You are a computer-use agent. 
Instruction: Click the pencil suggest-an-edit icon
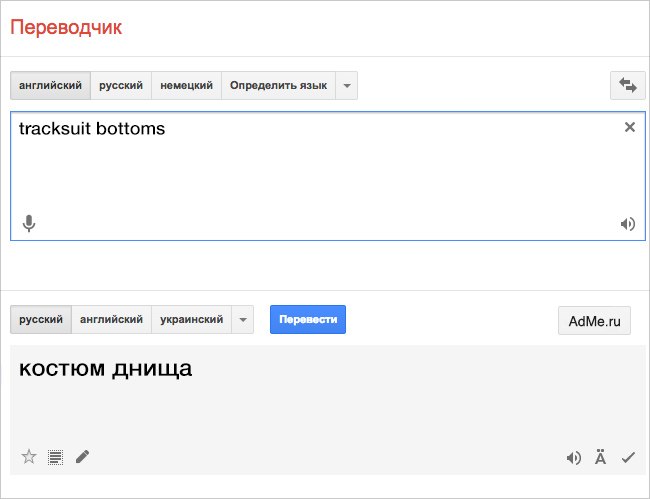click(x=82, y=457)
